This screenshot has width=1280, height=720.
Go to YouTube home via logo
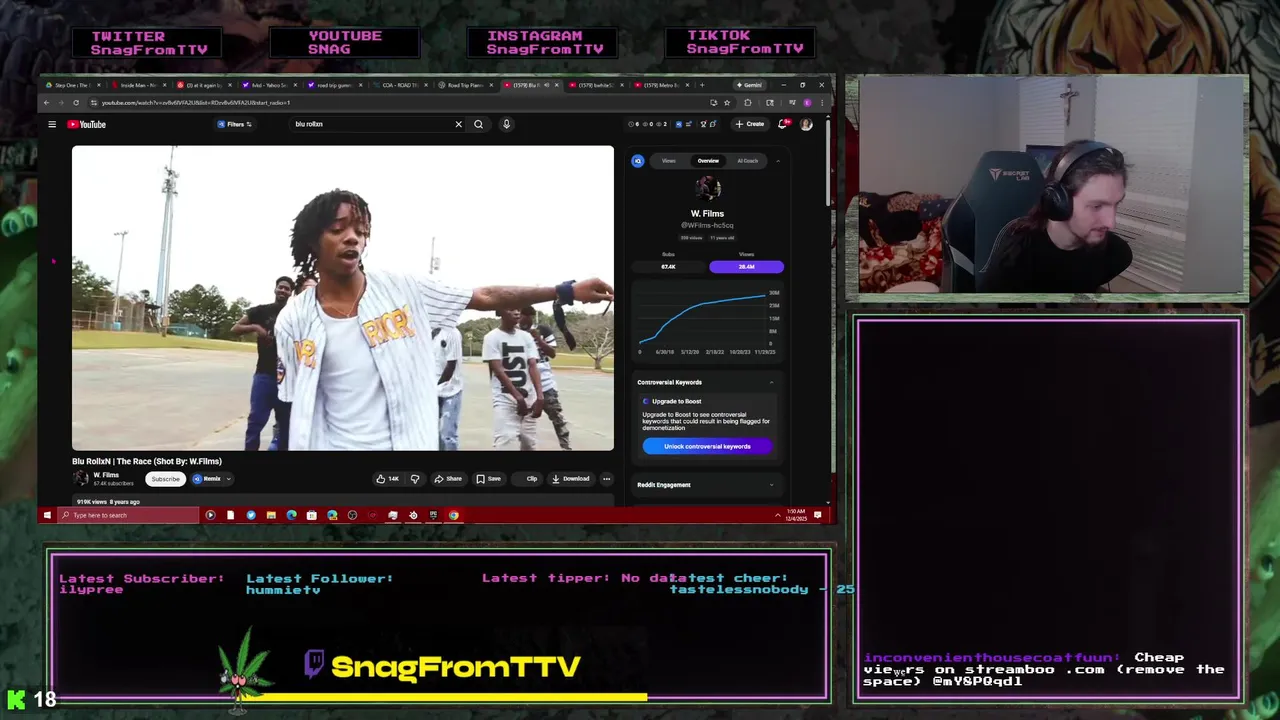87,124
